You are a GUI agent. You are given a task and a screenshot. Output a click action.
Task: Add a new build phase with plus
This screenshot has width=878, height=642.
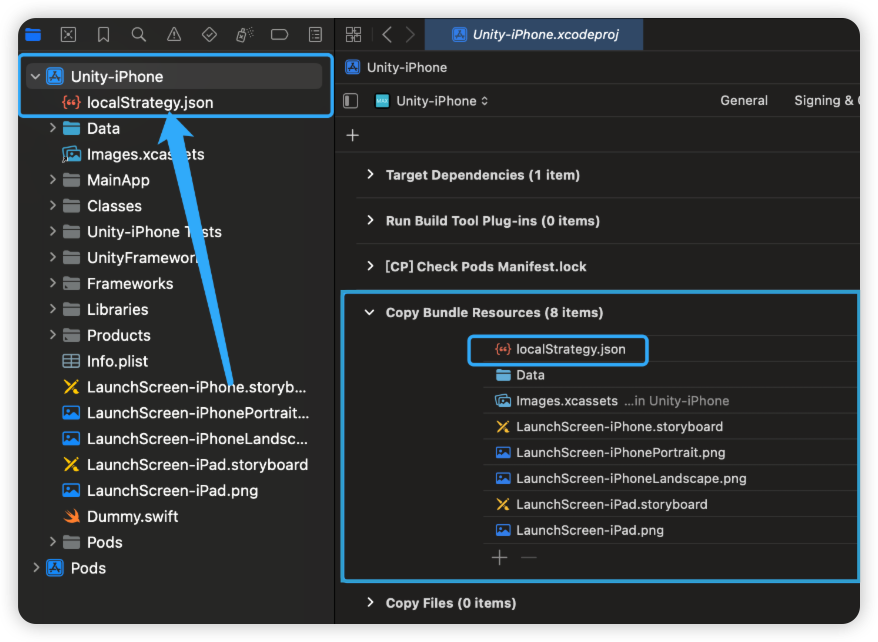pos(352,135)
